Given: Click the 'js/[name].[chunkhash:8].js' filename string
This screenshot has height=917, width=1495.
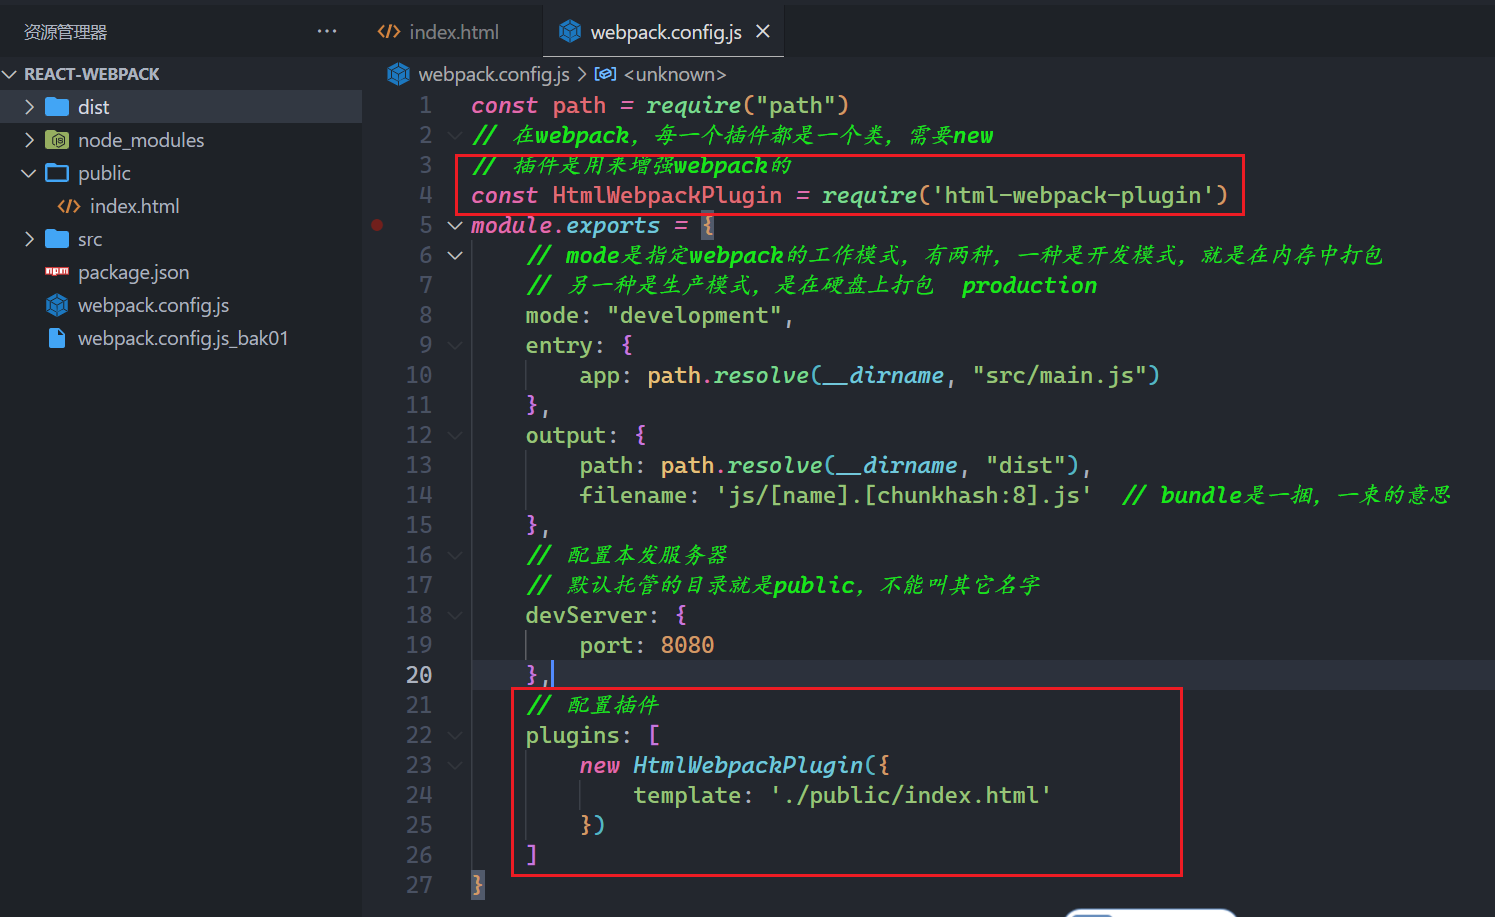Looking at the screenshot, I should point(903,495).
